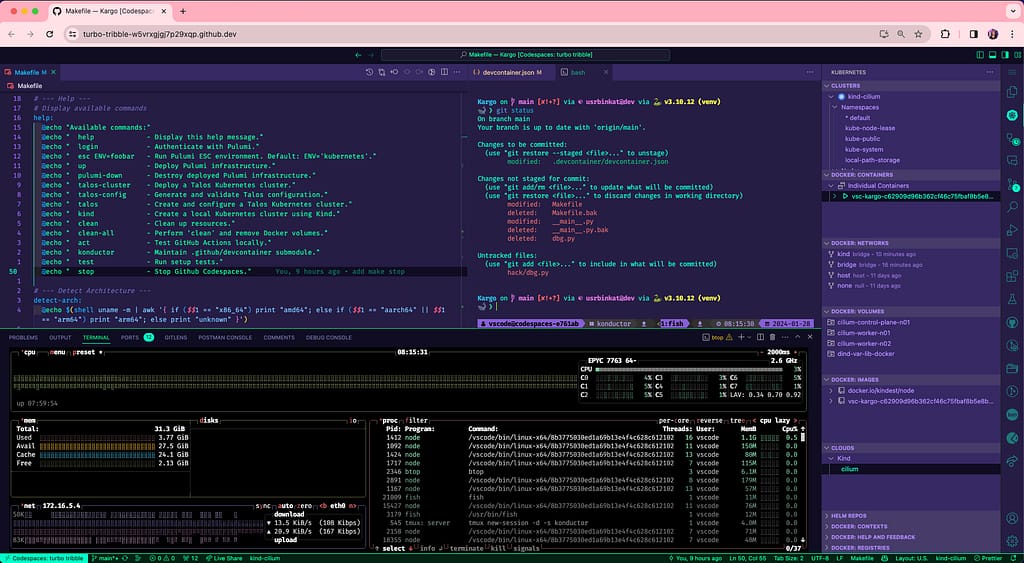Collapse Individual Containers group
The image size is (1024, 563).
pos(831,185)
